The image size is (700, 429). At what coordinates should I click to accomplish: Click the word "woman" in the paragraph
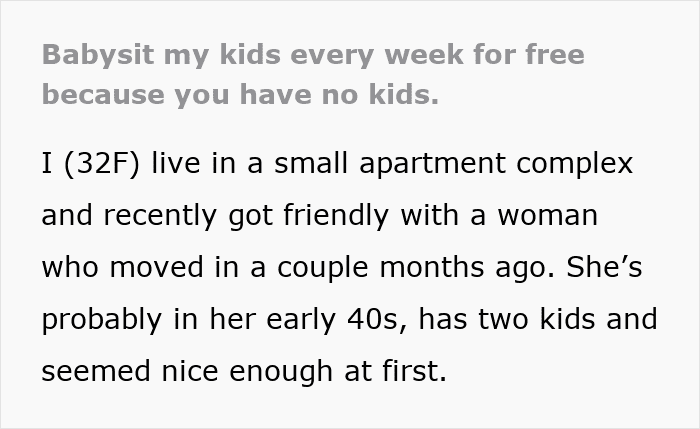pos(547,215)
